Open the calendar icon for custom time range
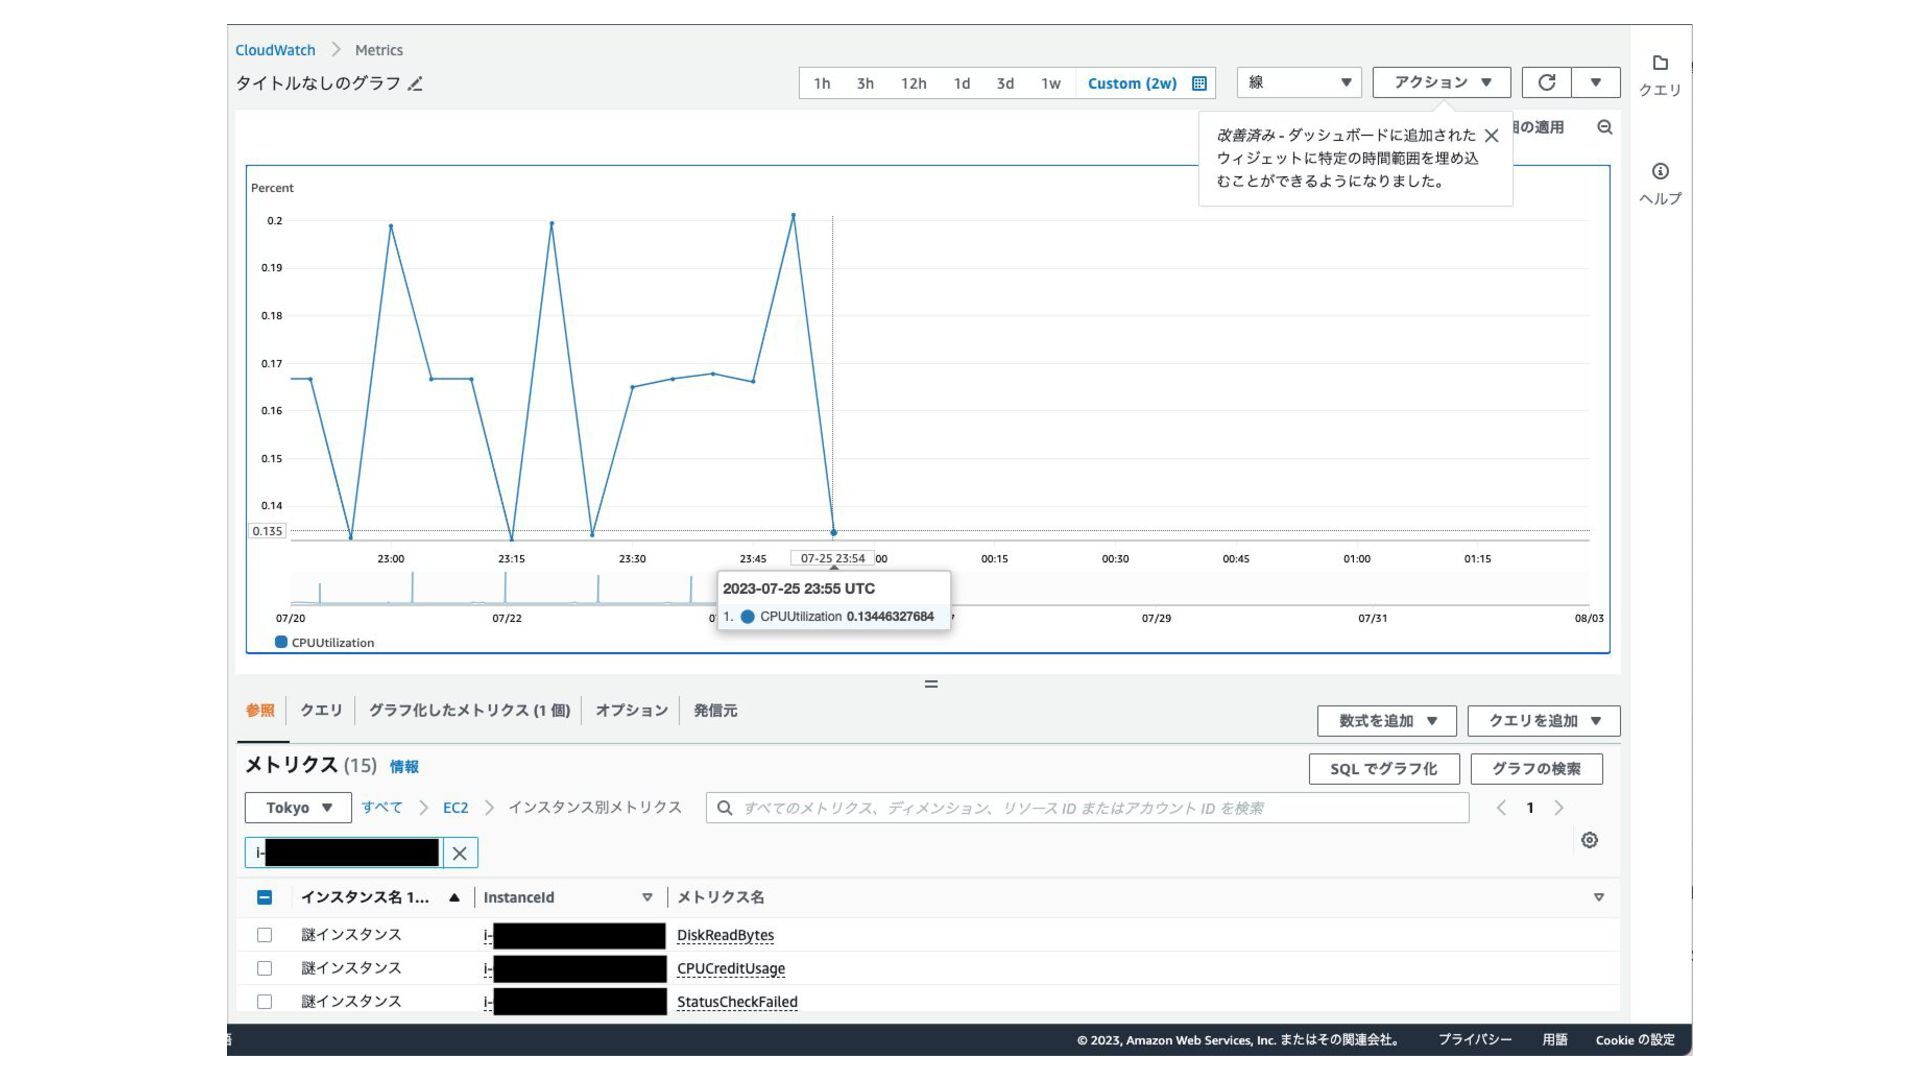Viewport: 1920px width, 1080px height. point(1199,83)
